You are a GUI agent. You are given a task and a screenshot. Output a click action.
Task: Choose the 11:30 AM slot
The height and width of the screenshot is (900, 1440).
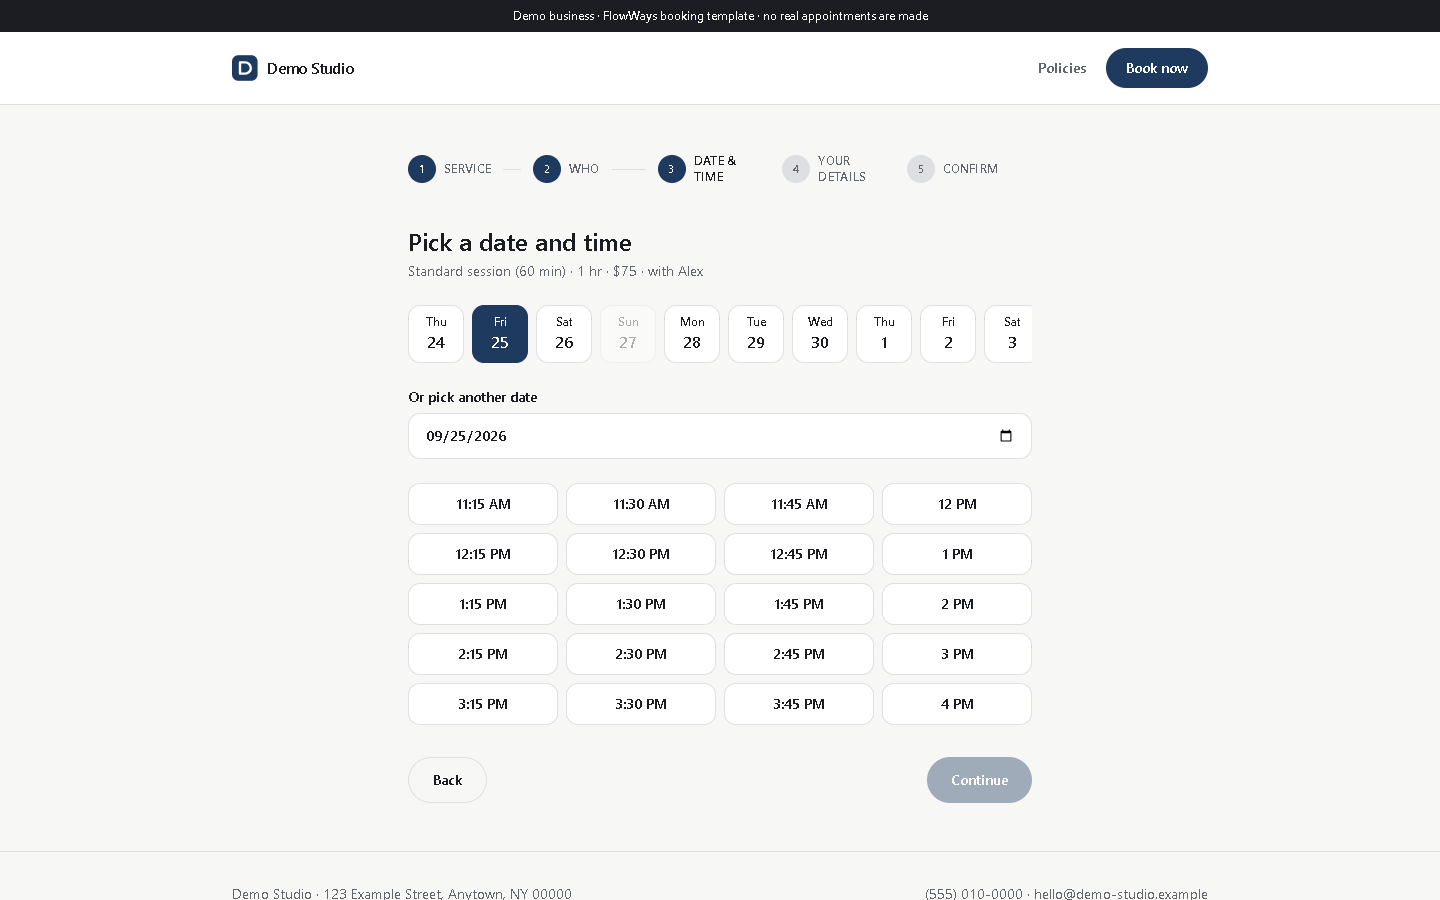point(641,504)
